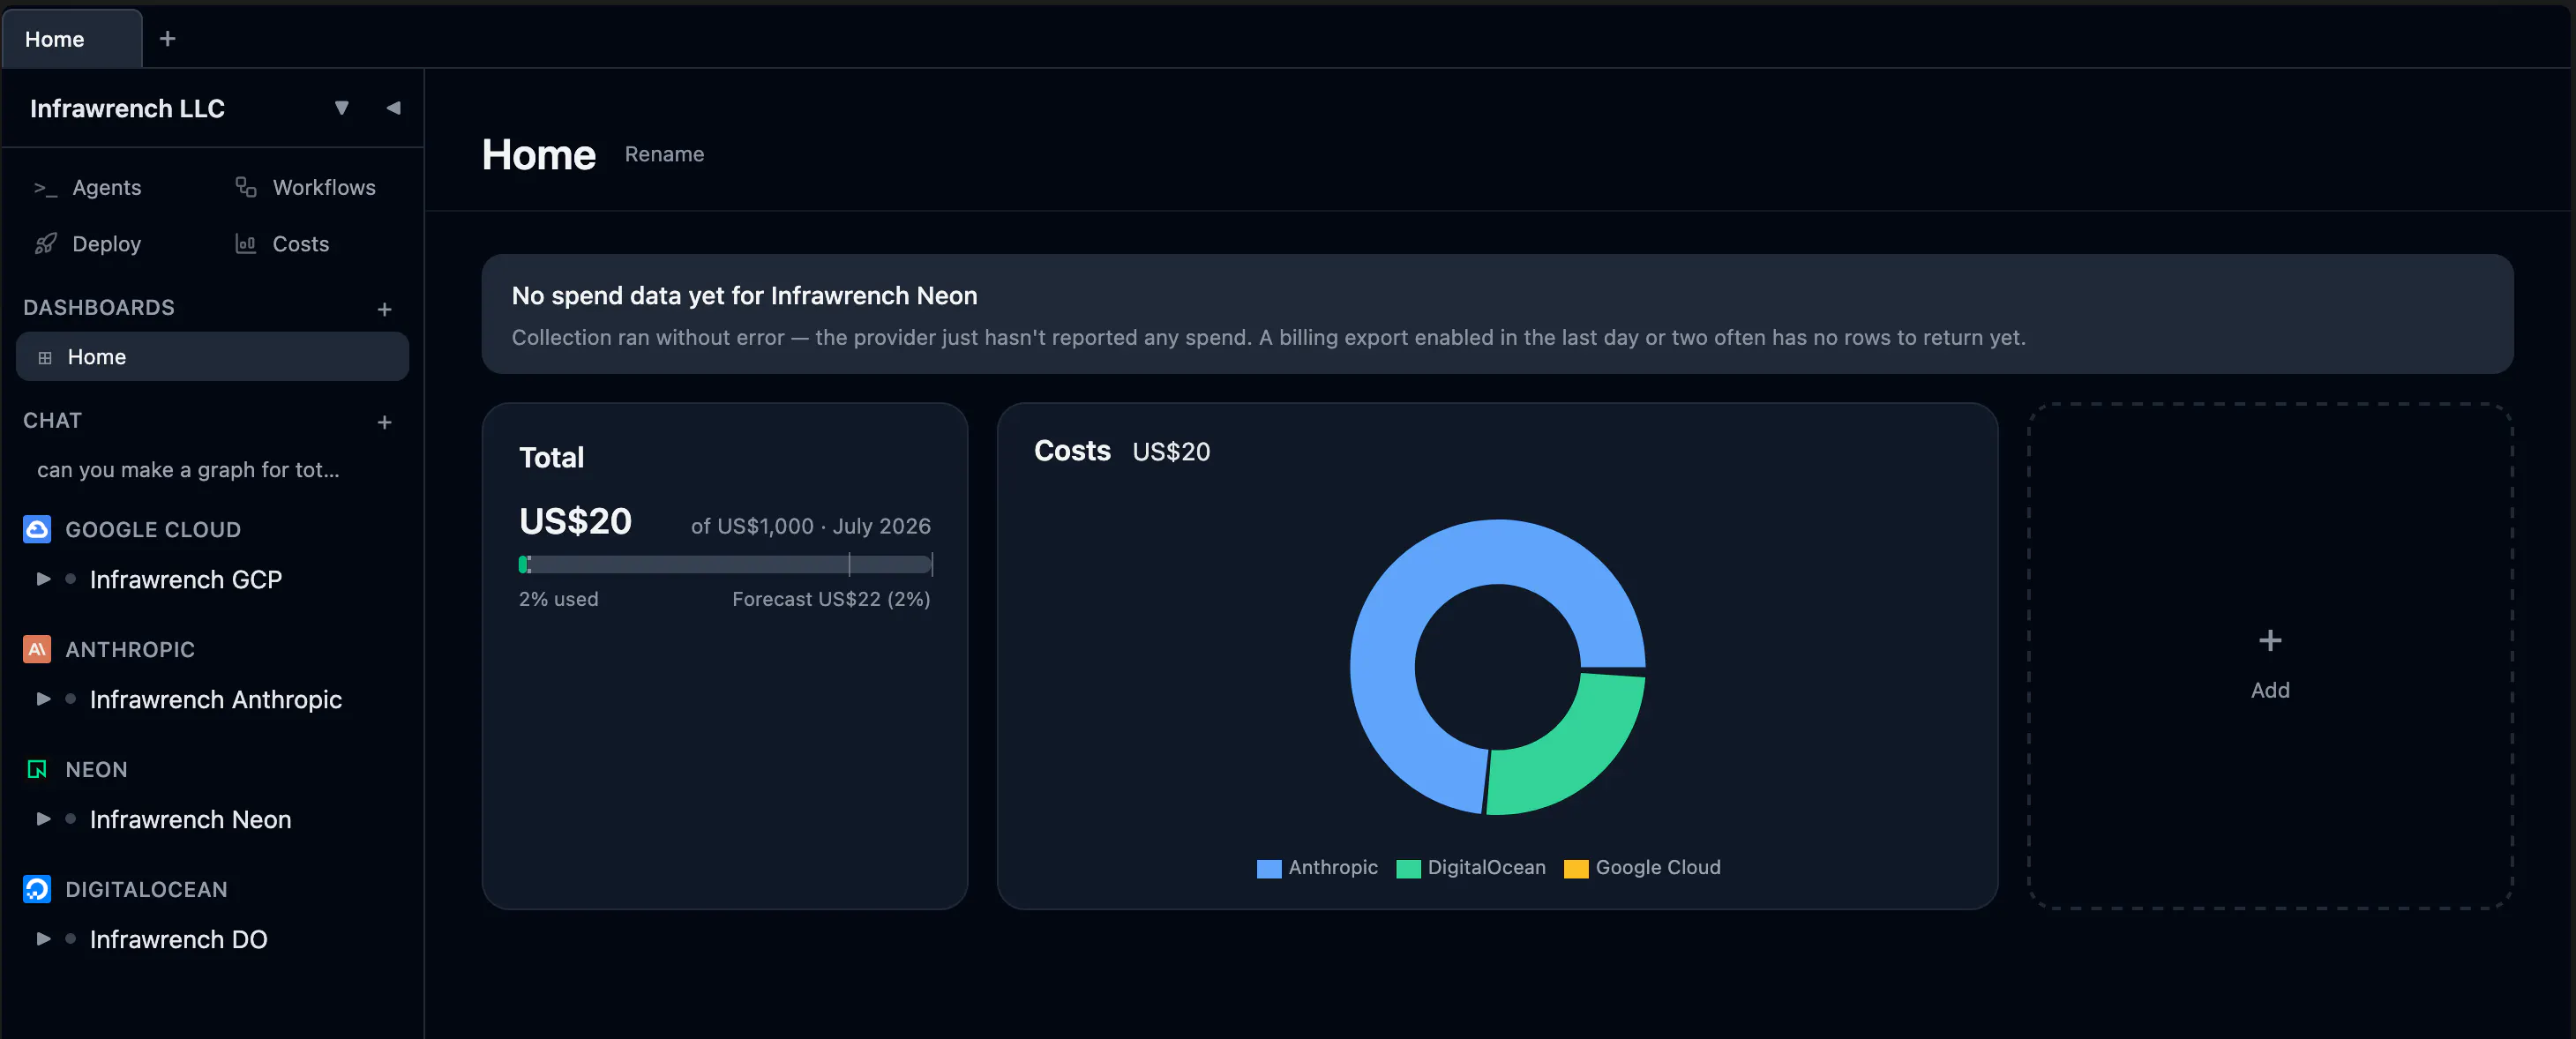Viewport: 2576px width, 1039px height.
Task: Click the plus icon in Add widget card
Action: point(2270,640)
